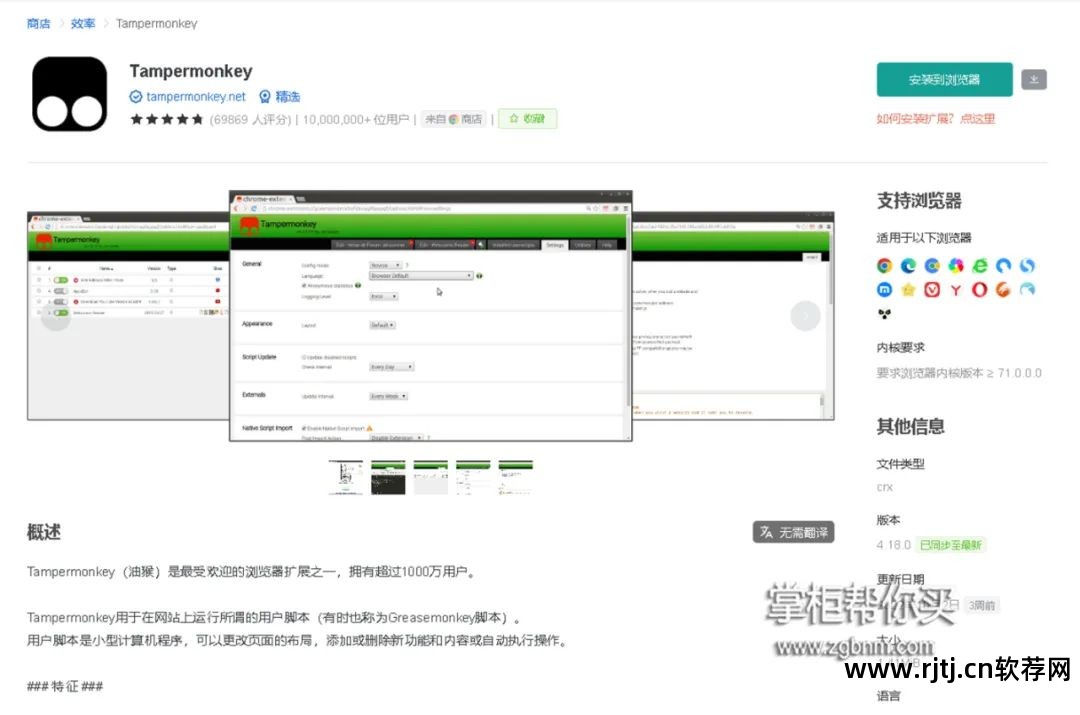Viewport: 1080px width, 715px height.
Task: Click the 精选 featured badge
Action: pos(280,97)
